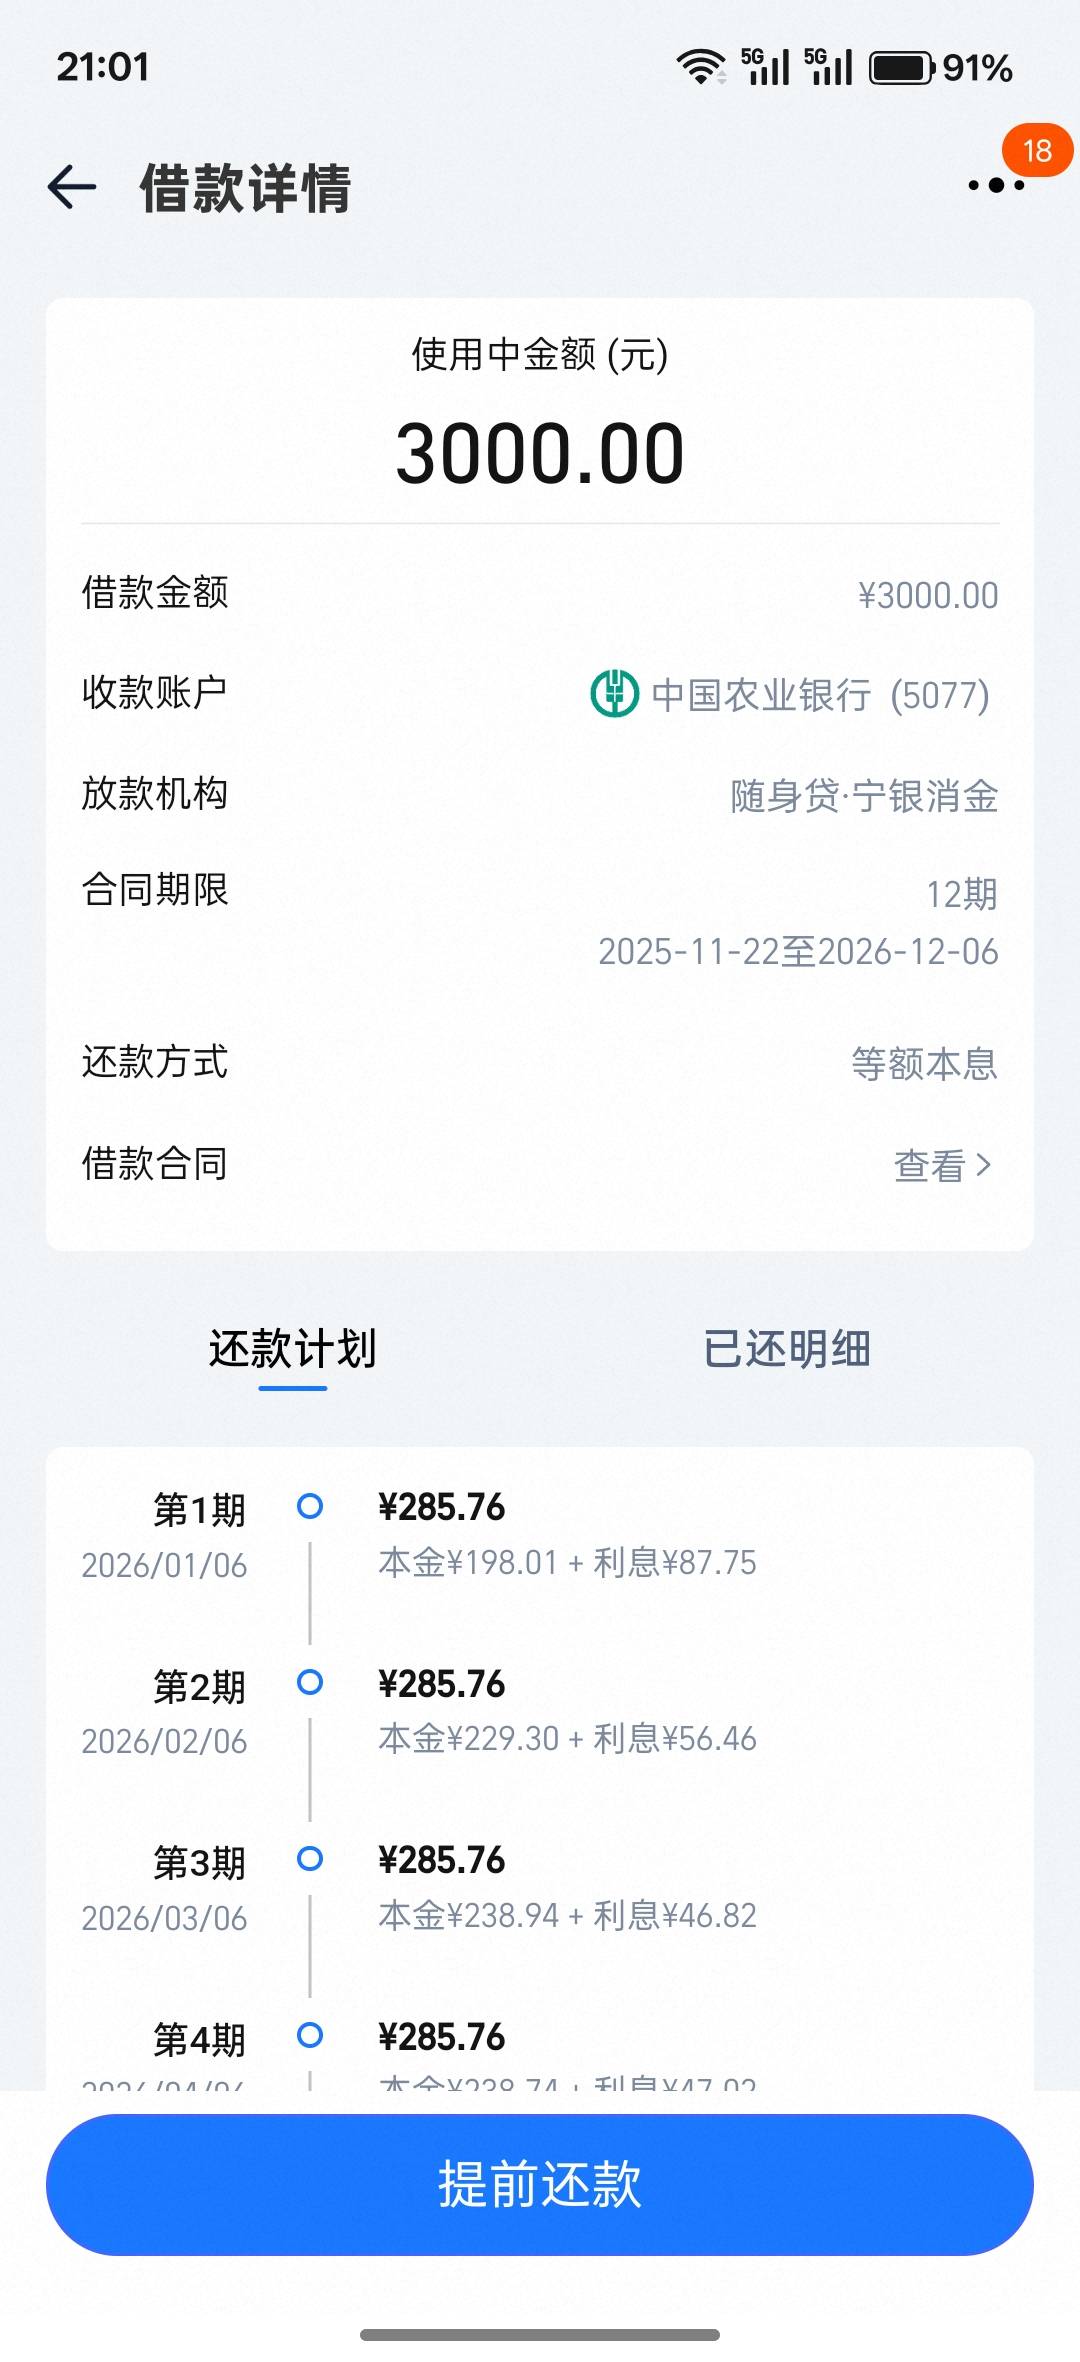Open the 借款合同 查看 chevron
This screenshot has width=1080, height=2362.
point(984,1165)
